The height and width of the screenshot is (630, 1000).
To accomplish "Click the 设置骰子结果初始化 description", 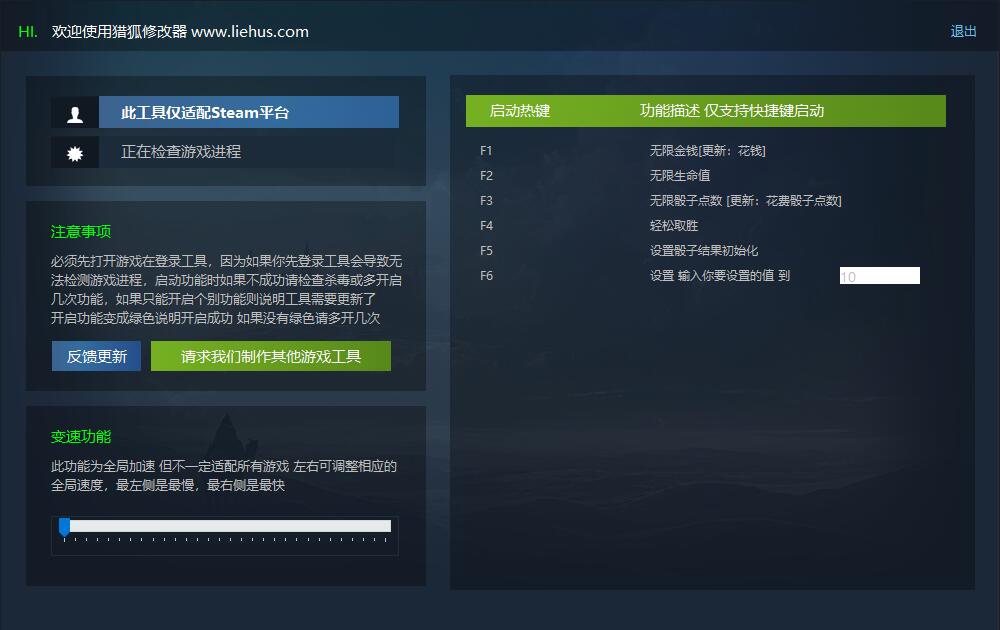I will coord(703,251).
